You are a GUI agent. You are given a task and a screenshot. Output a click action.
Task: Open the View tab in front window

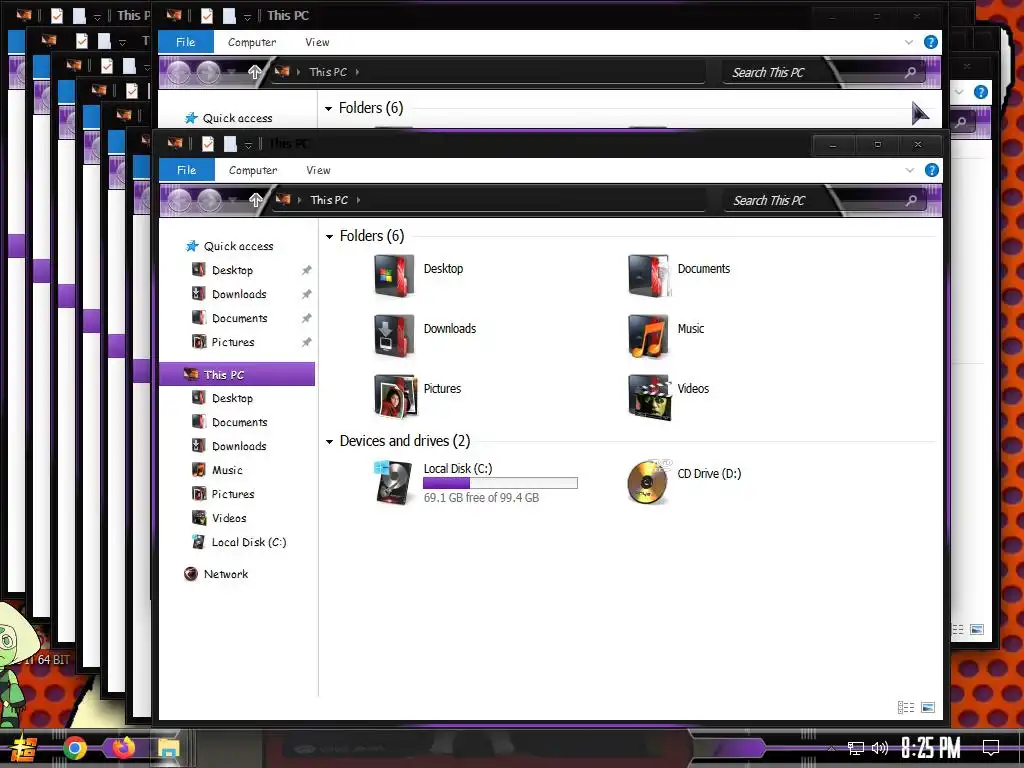[318, 170]
